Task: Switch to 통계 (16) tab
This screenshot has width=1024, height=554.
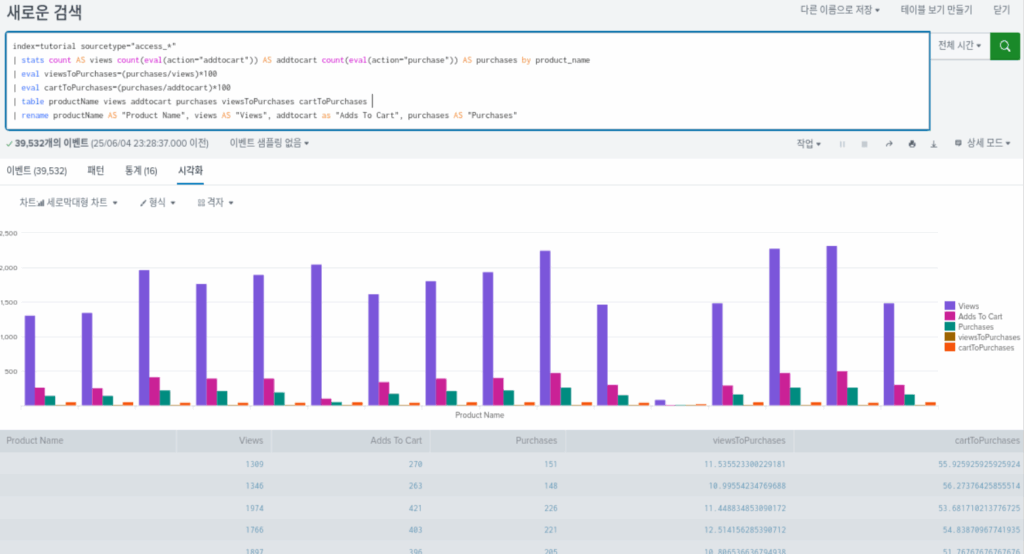Action: (141, 171)
